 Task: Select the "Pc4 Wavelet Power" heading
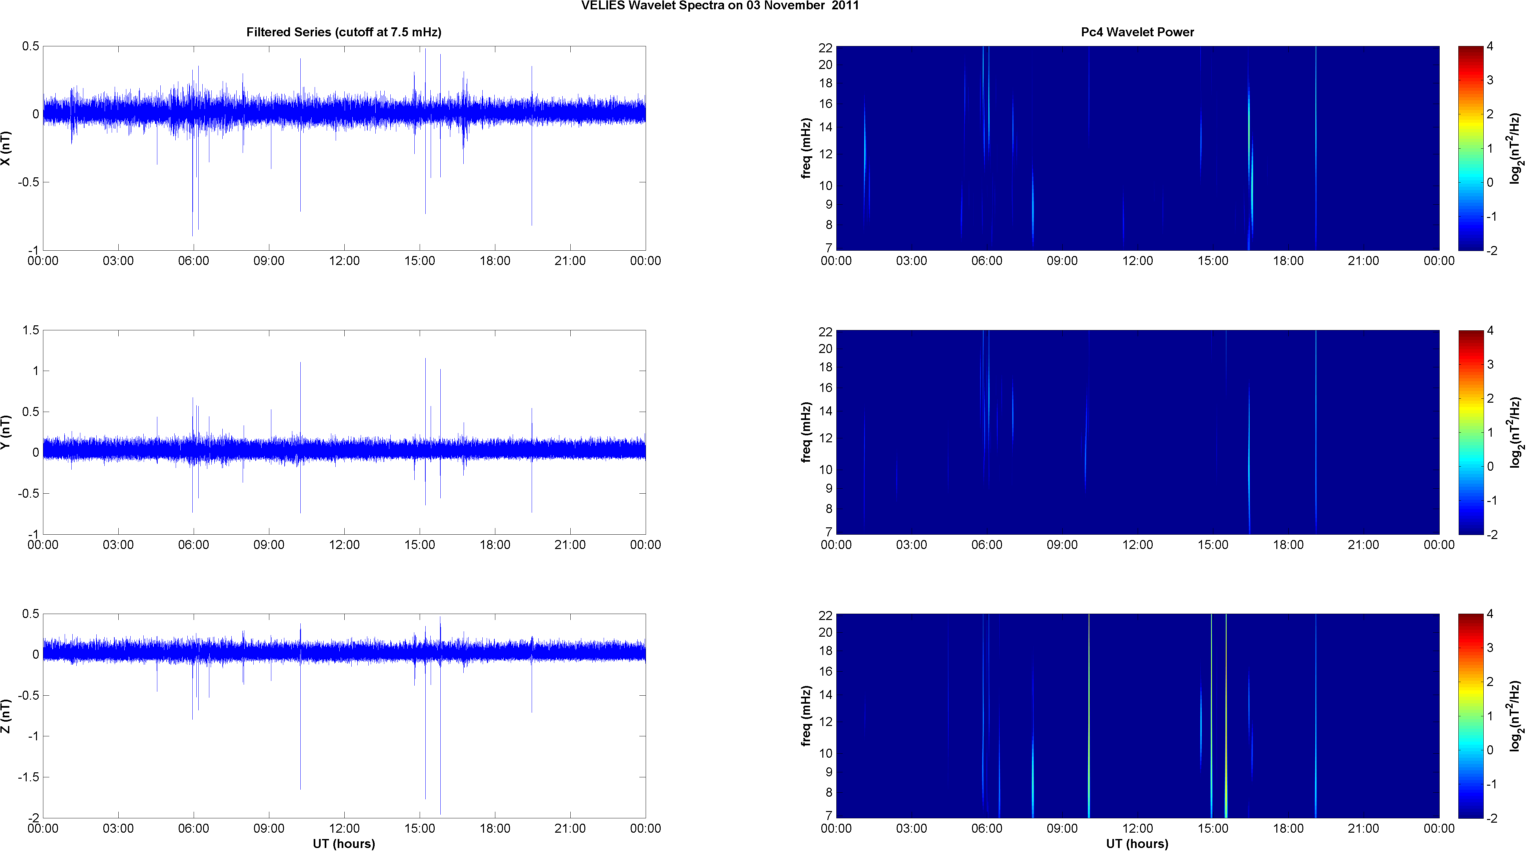pos(1137,32)
